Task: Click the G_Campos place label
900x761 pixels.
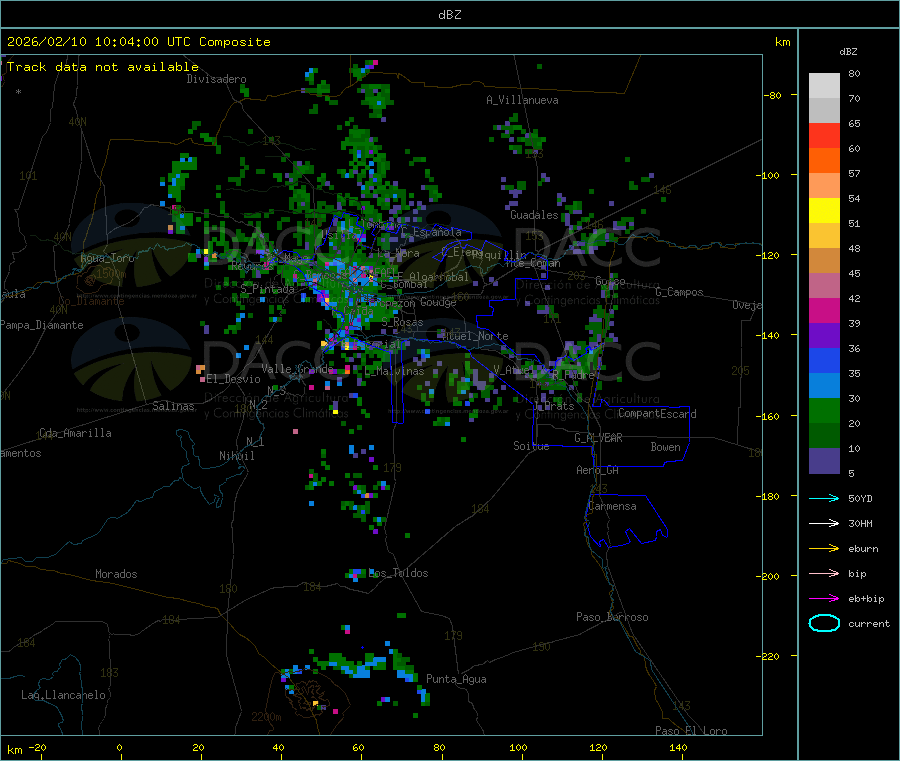Action: pyautogui.click(x=679, y=292)
